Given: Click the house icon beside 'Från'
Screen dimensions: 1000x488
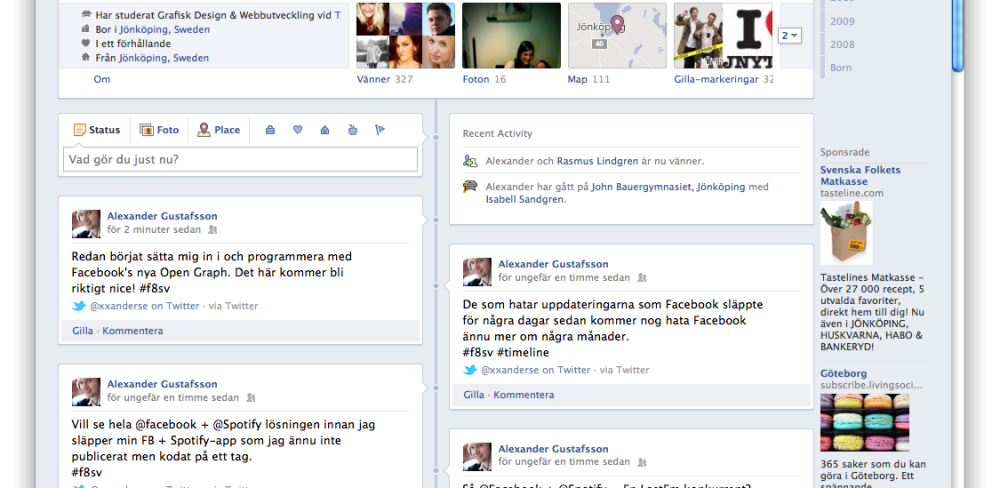Looking at the screenshot, I should [86, 57].
